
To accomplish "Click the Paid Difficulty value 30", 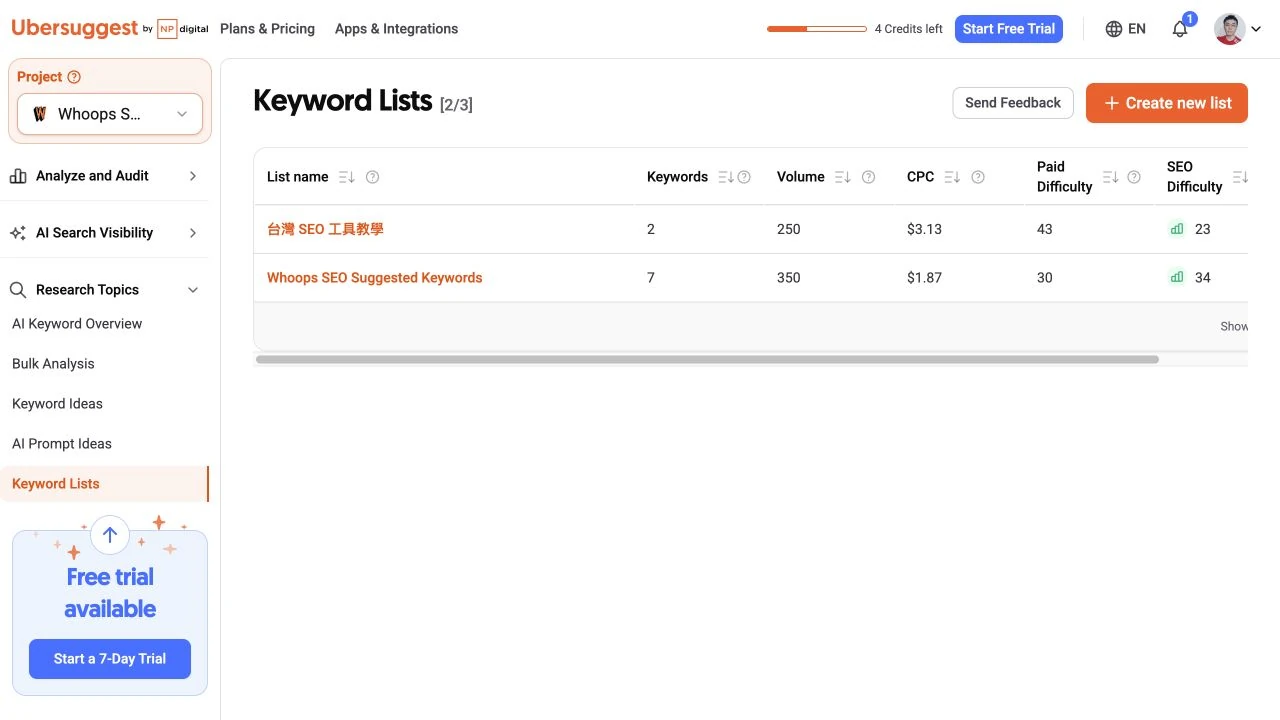I will (1045, 278).
